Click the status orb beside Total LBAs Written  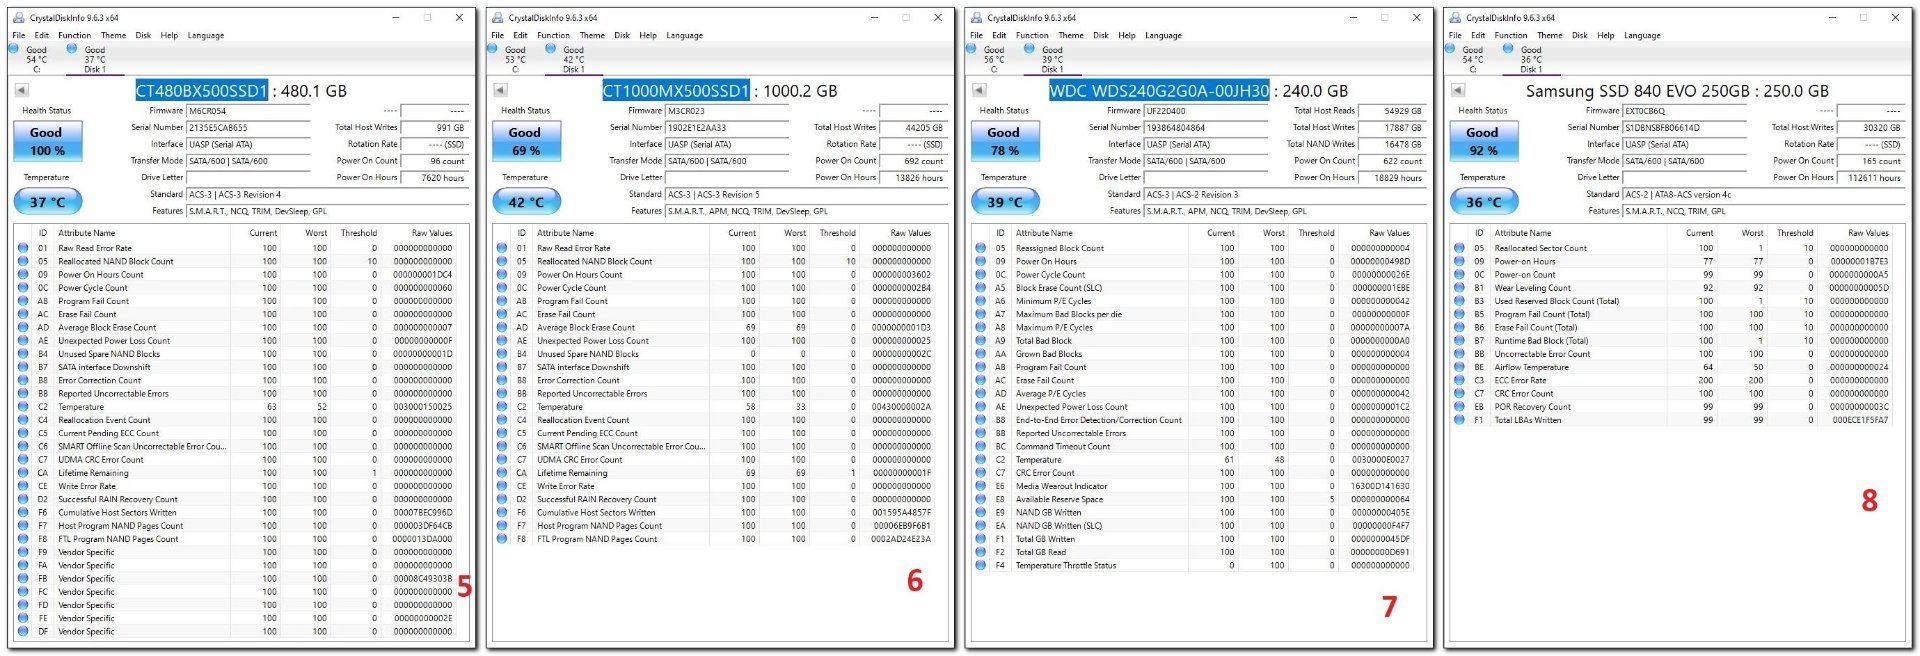[x=1459, y=420]
